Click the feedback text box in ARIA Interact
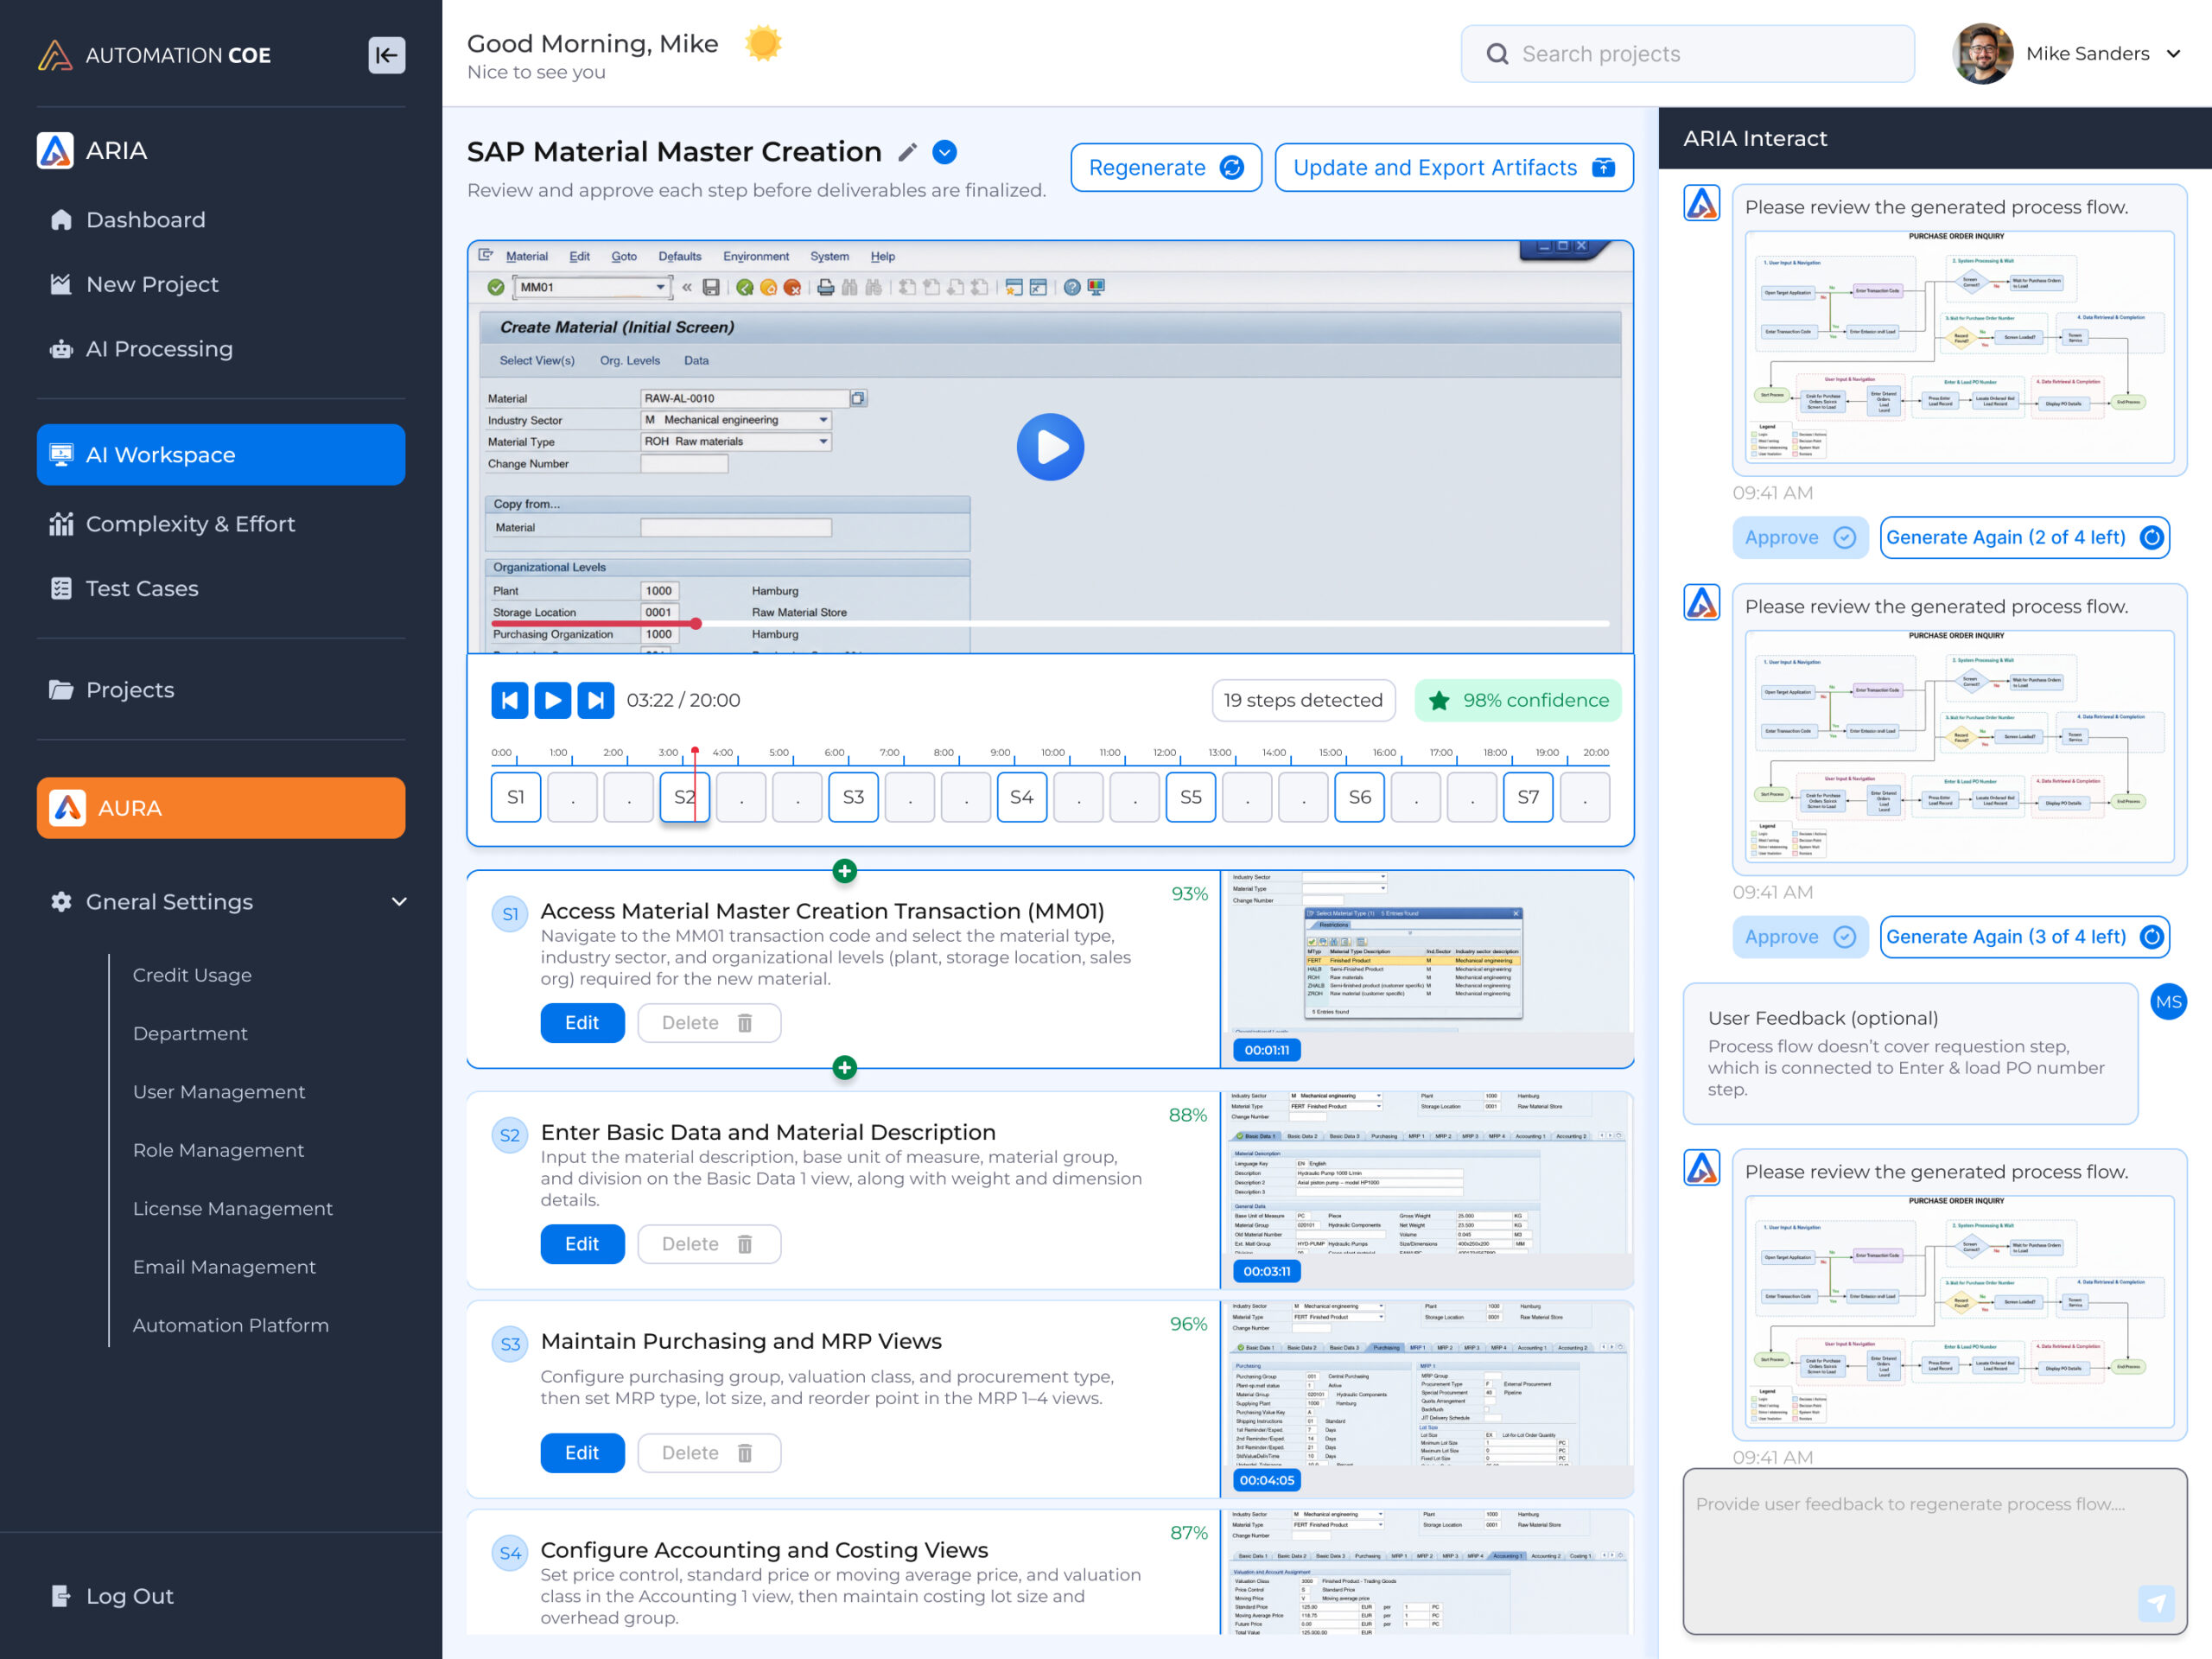Screen dimensions: 2212x1659 (x=1934, y=1551)
